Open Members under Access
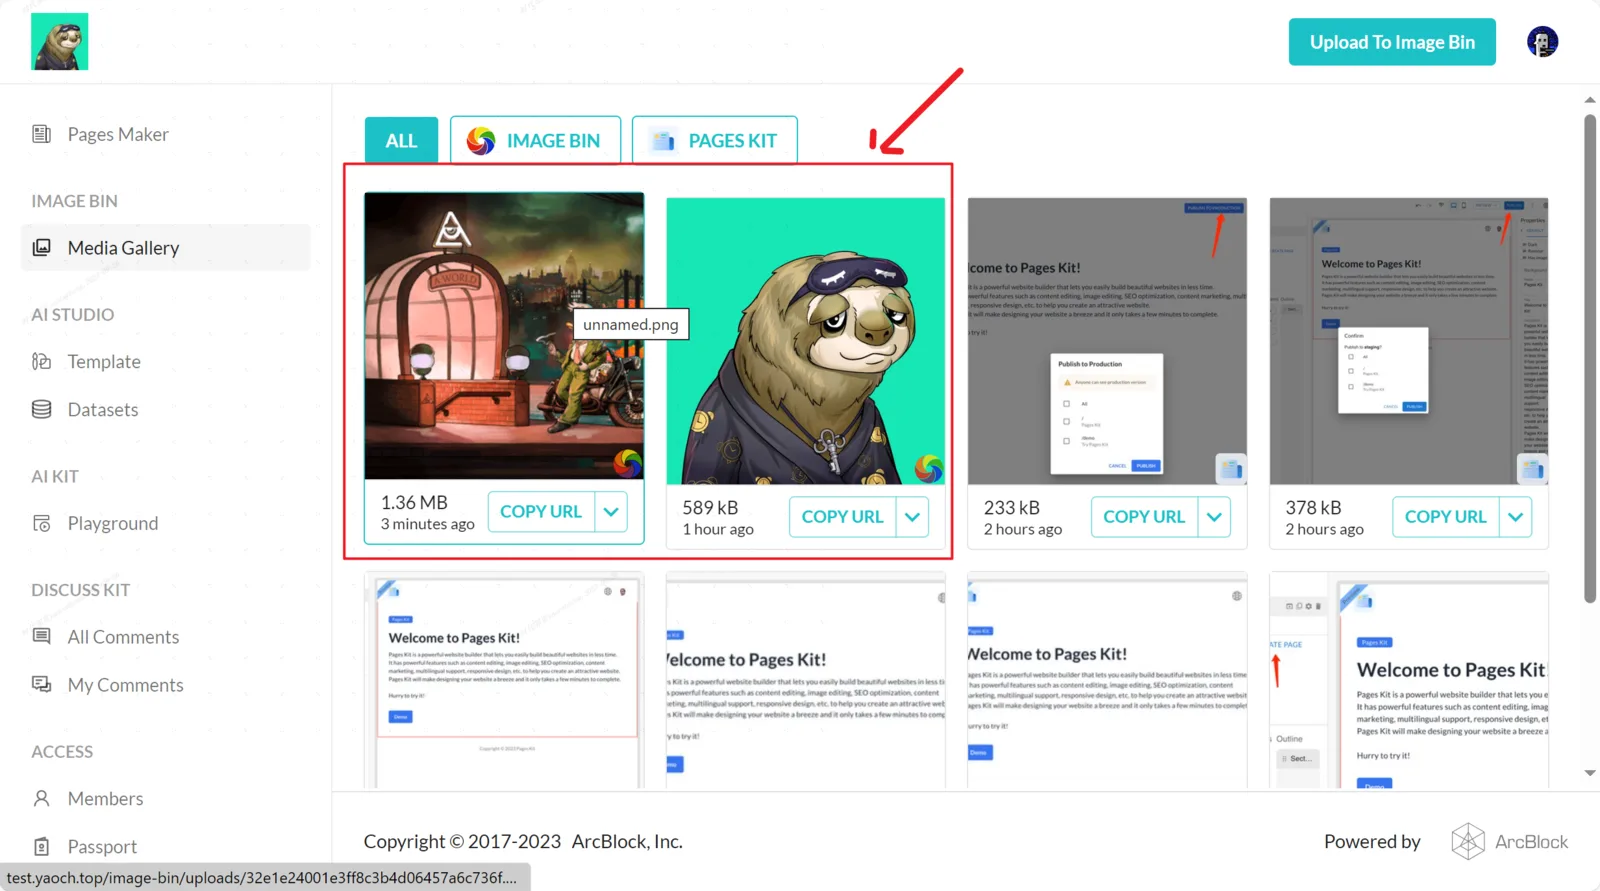This screenshot has height=891, width=1600. (166, 798)
